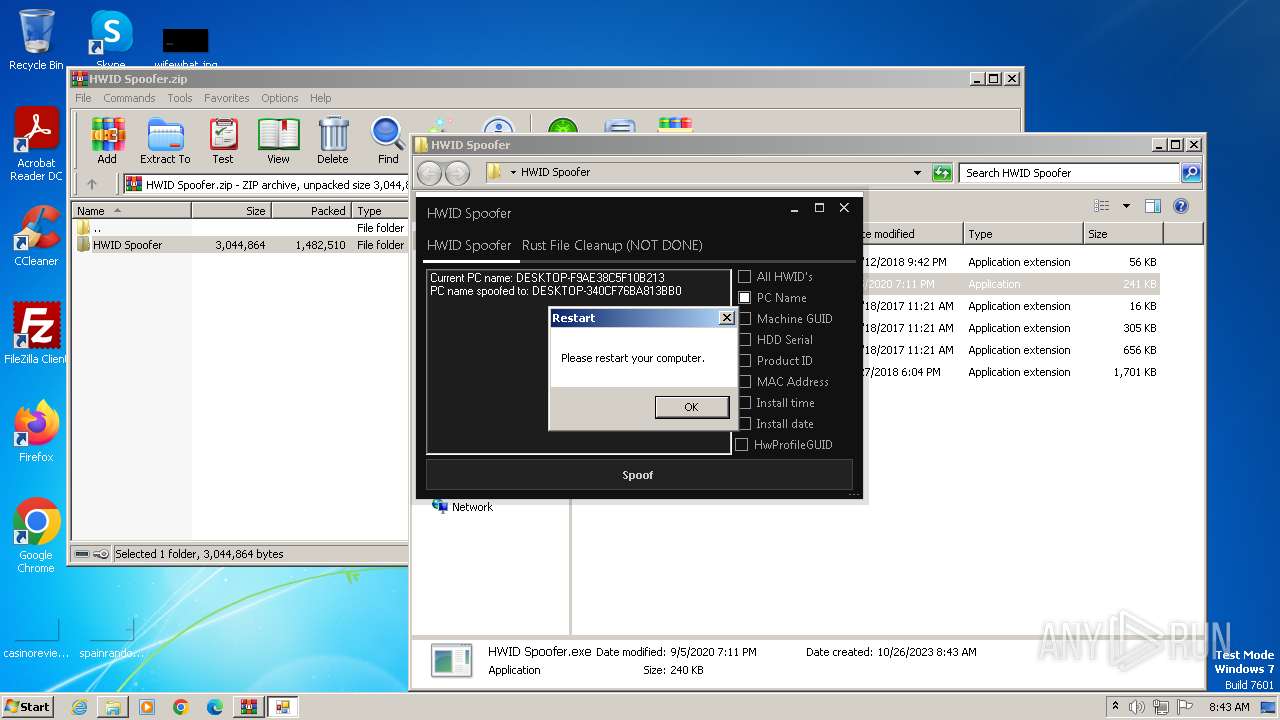The height and width of the screenshot is (720, 1280).
Task: Open WinRAR Favorites menu
Action: 227,98
